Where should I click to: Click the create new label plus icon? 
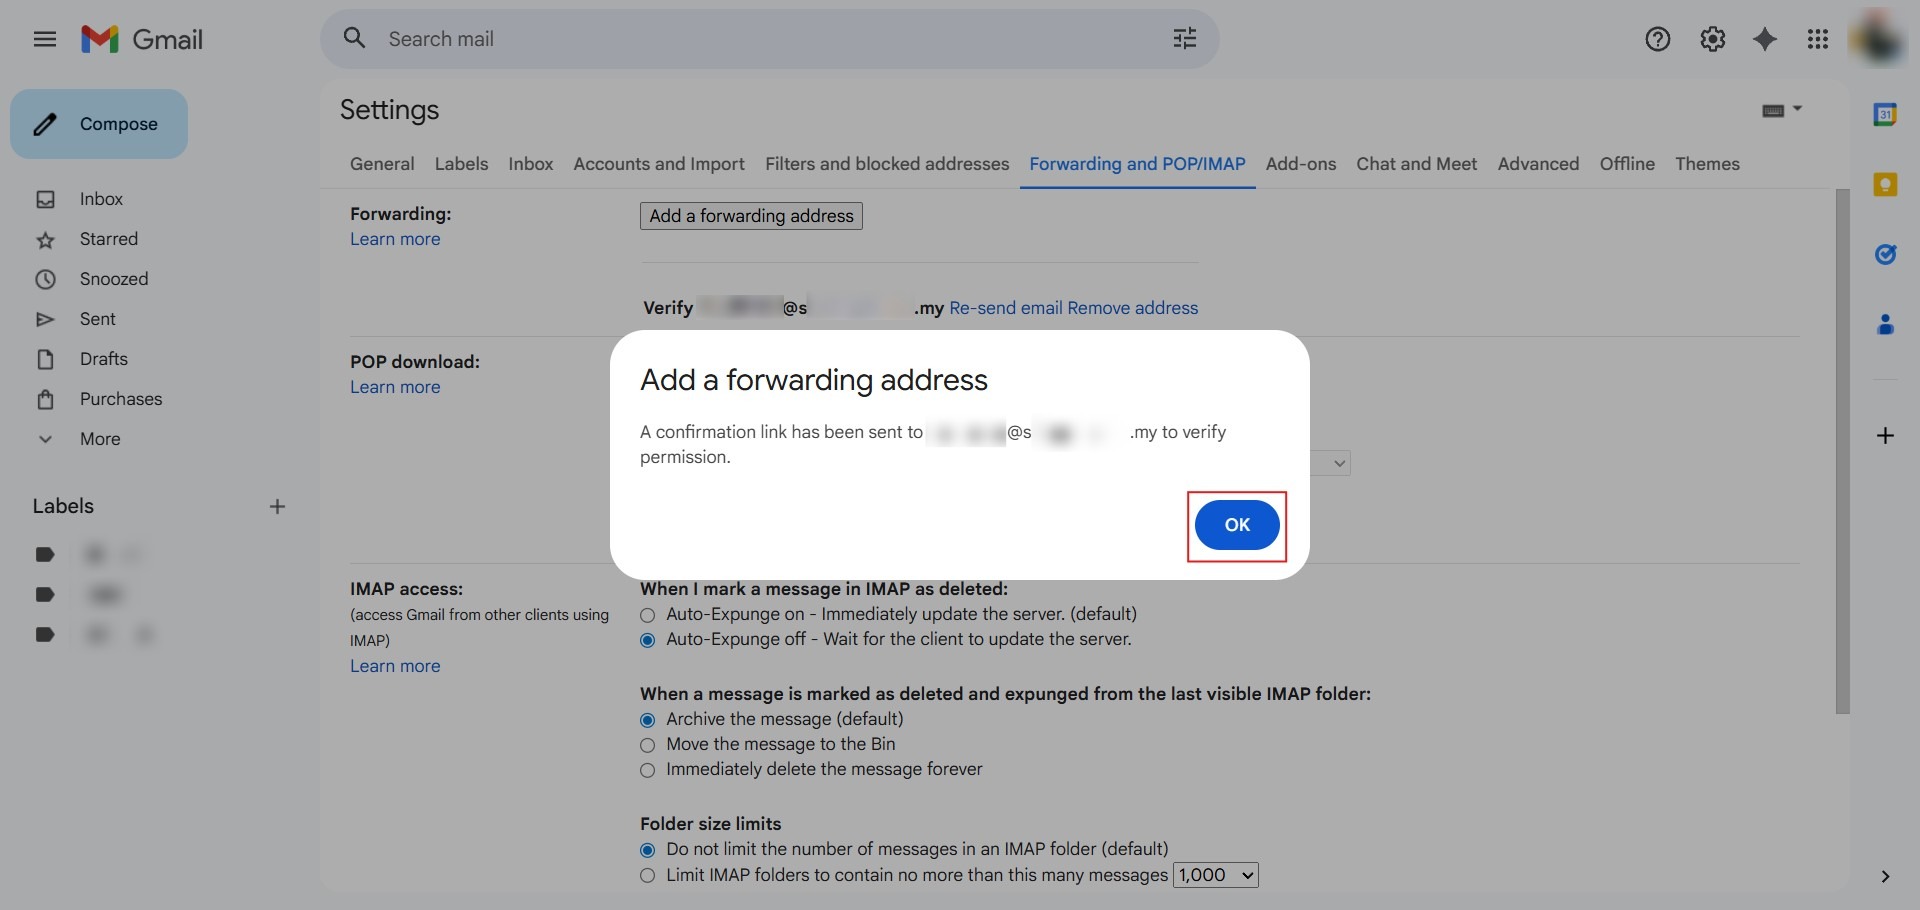tap(278, 507)
